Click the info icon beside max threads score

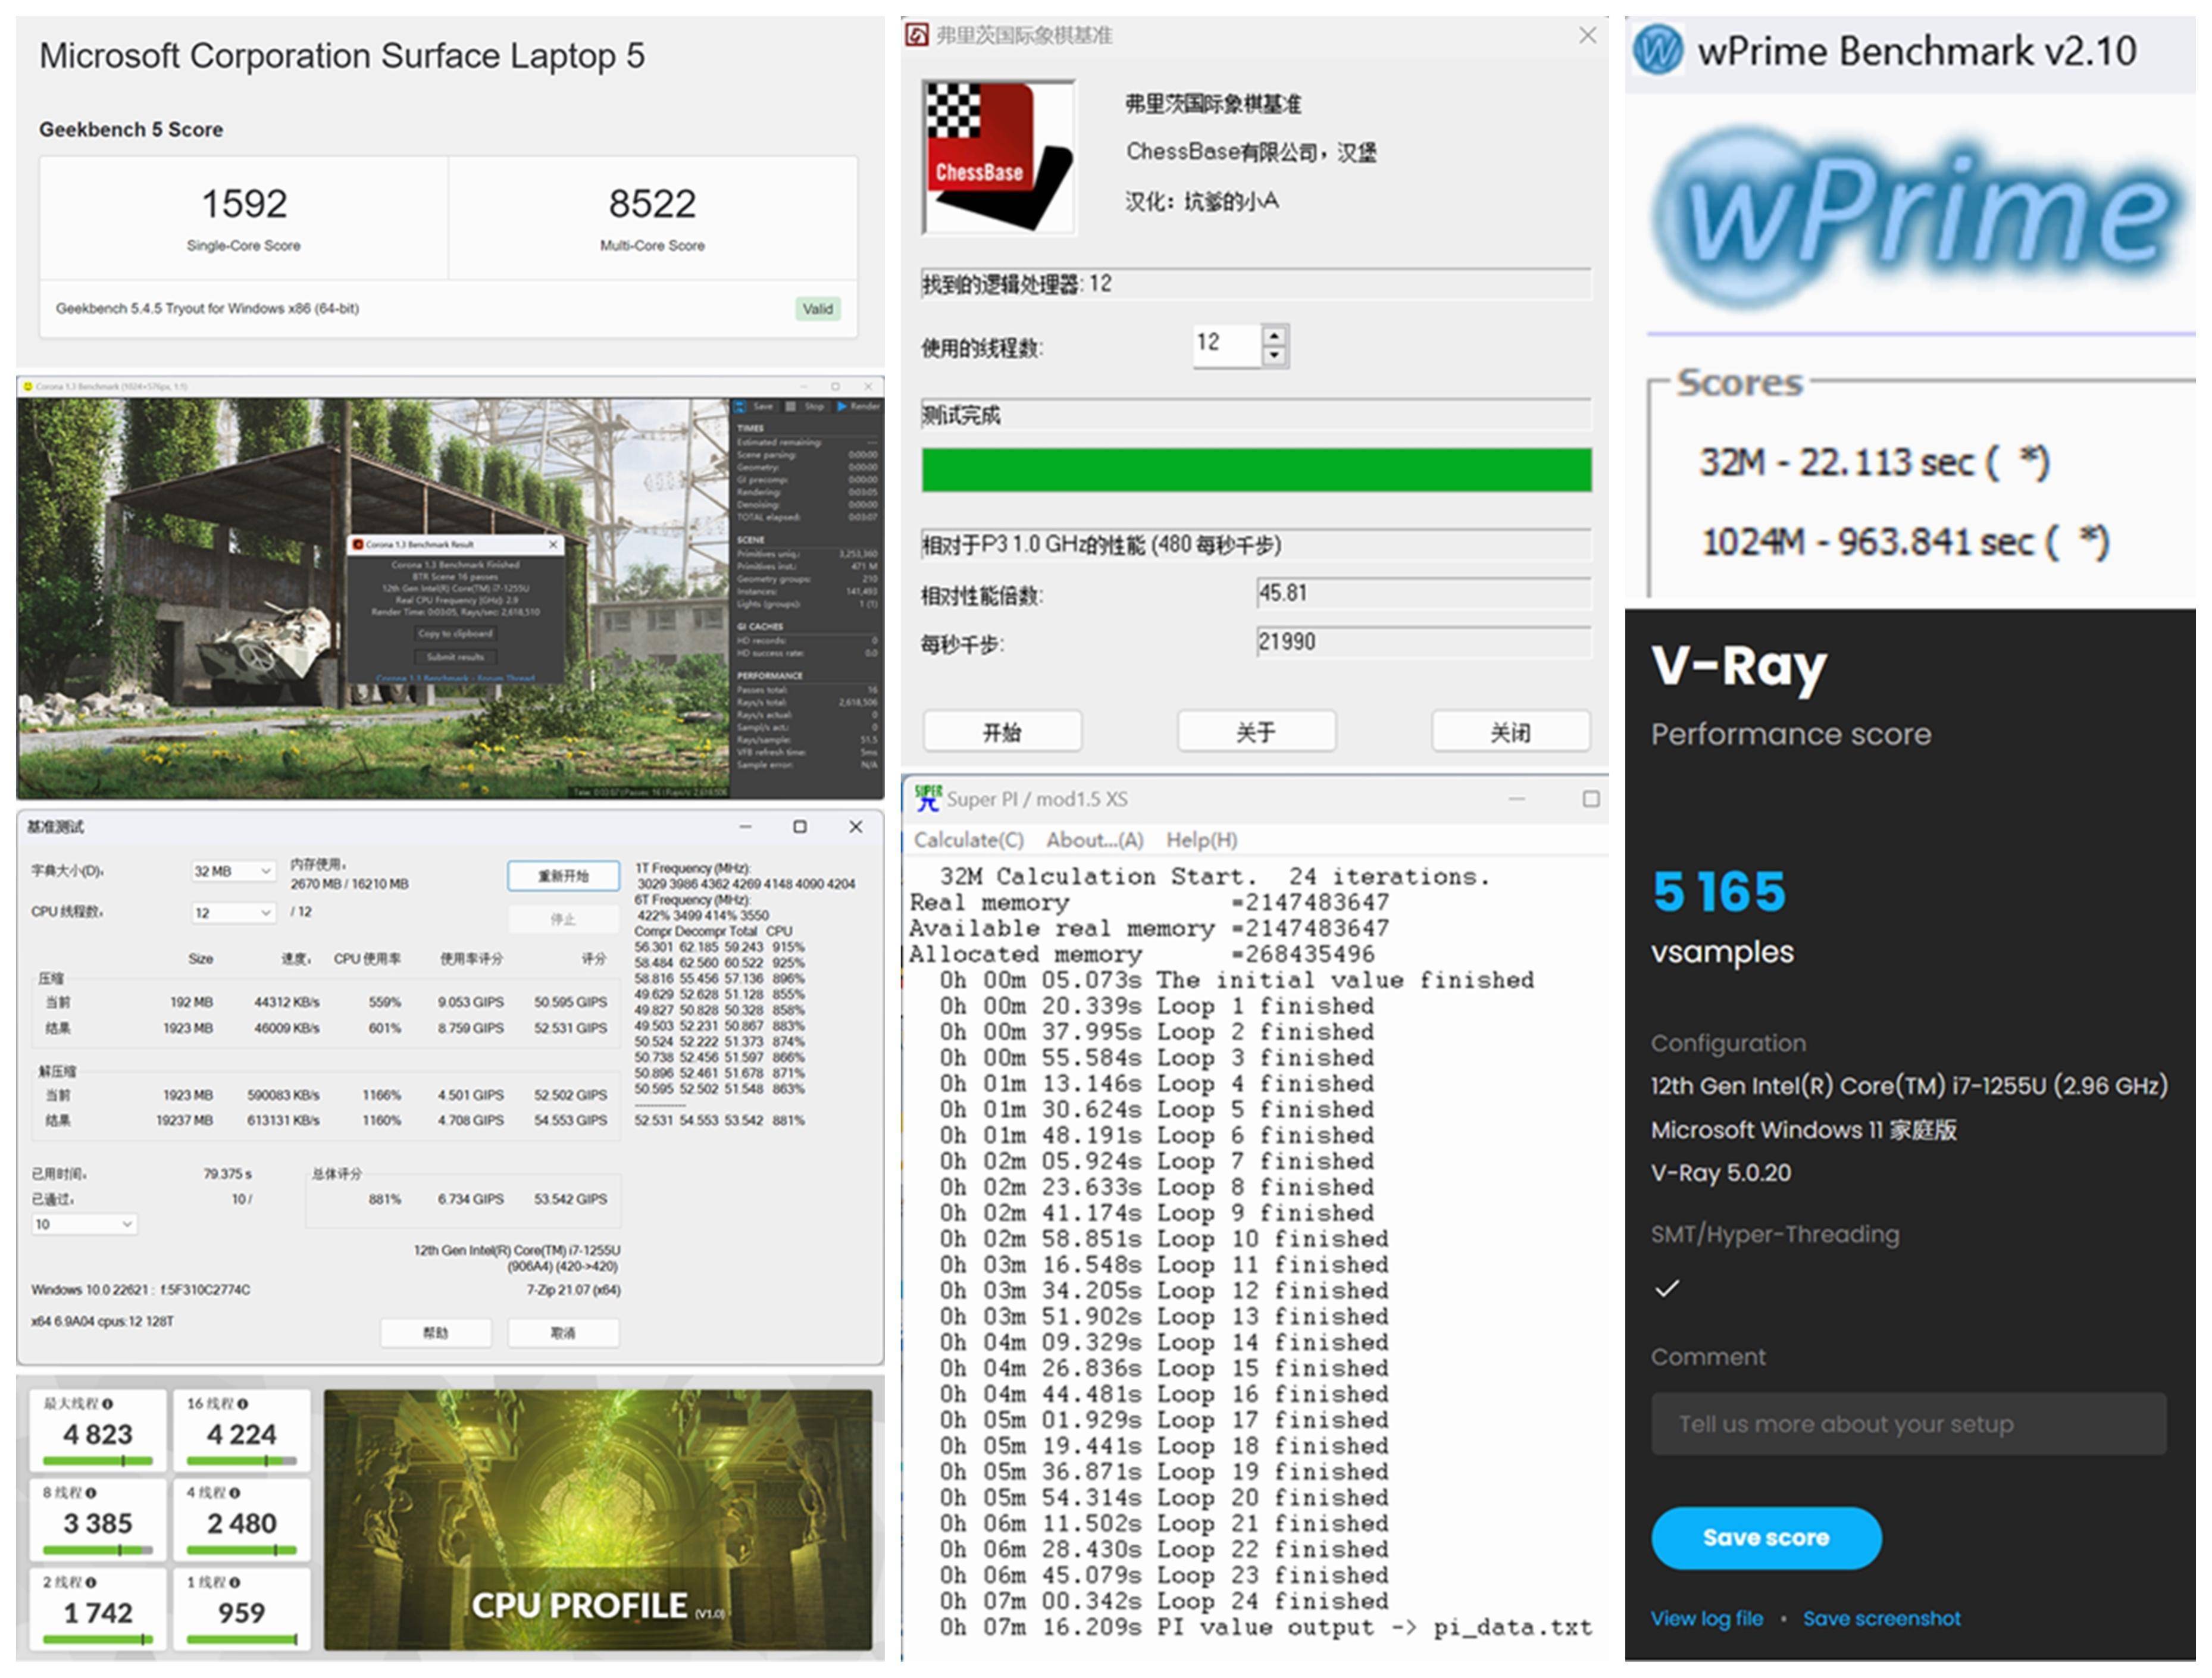pos(107,1404)
